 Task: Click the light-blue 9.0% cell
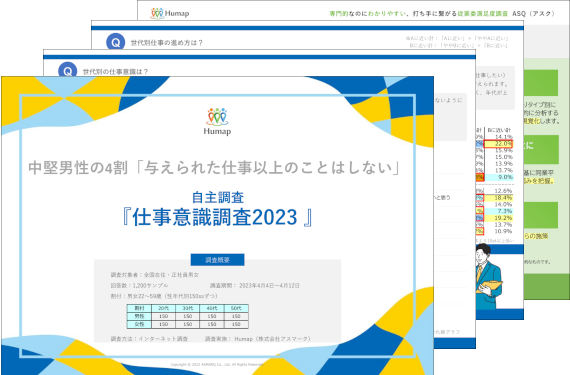click(499, 177)
